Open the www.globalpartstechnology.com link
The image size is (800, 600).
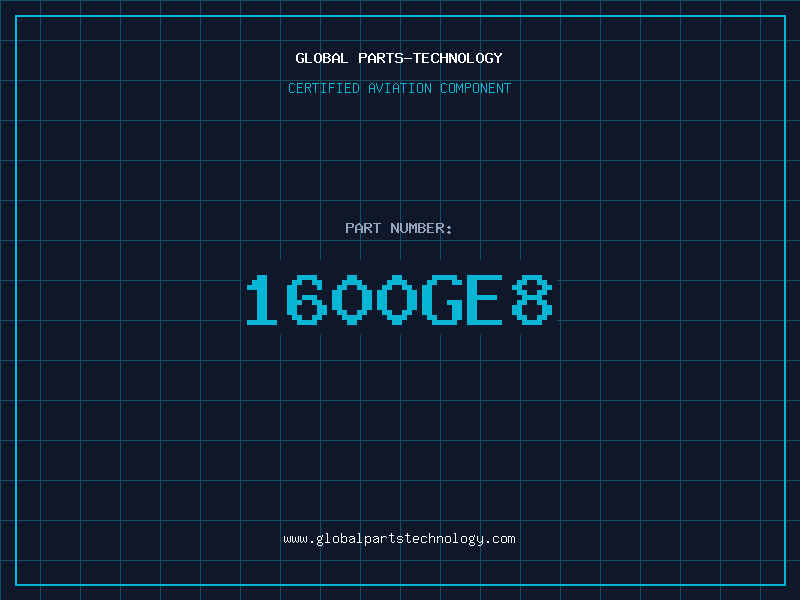tap(399, 539)
